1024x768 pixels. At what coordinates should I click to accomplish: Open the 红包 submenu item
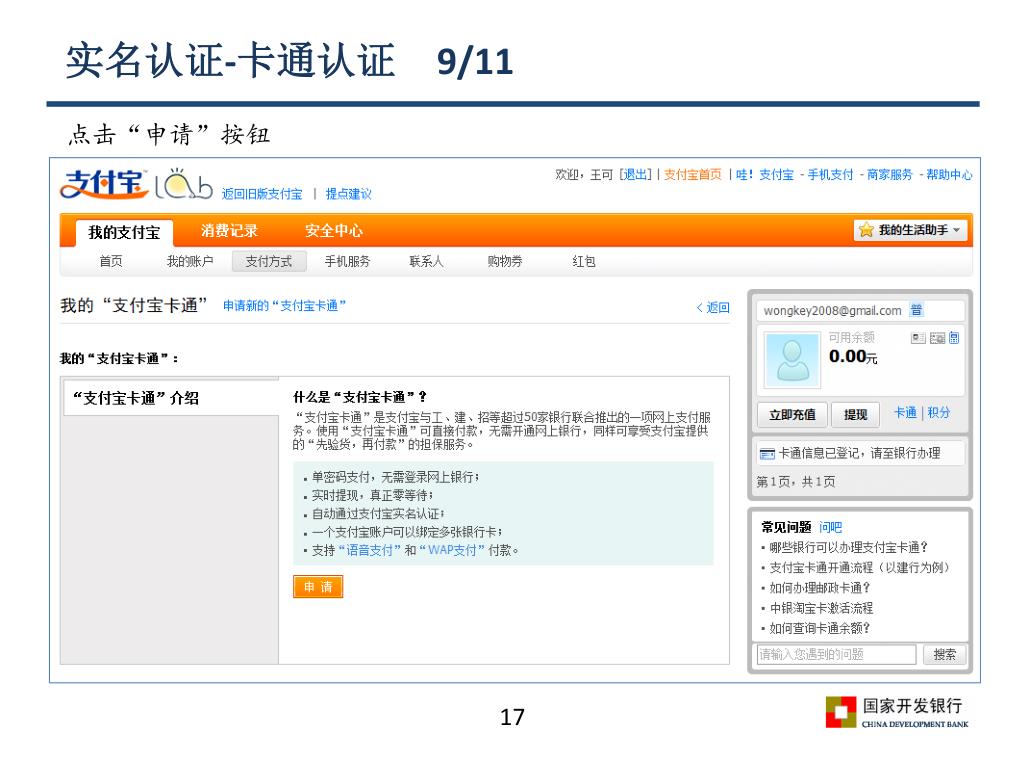tap(583, 261)
